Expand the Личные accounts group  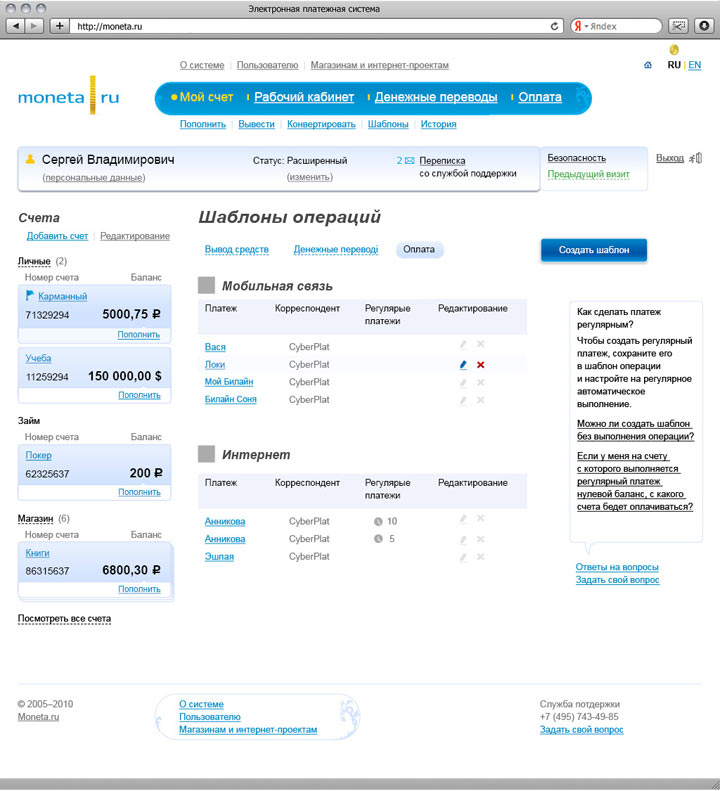(x=34, y=261)
